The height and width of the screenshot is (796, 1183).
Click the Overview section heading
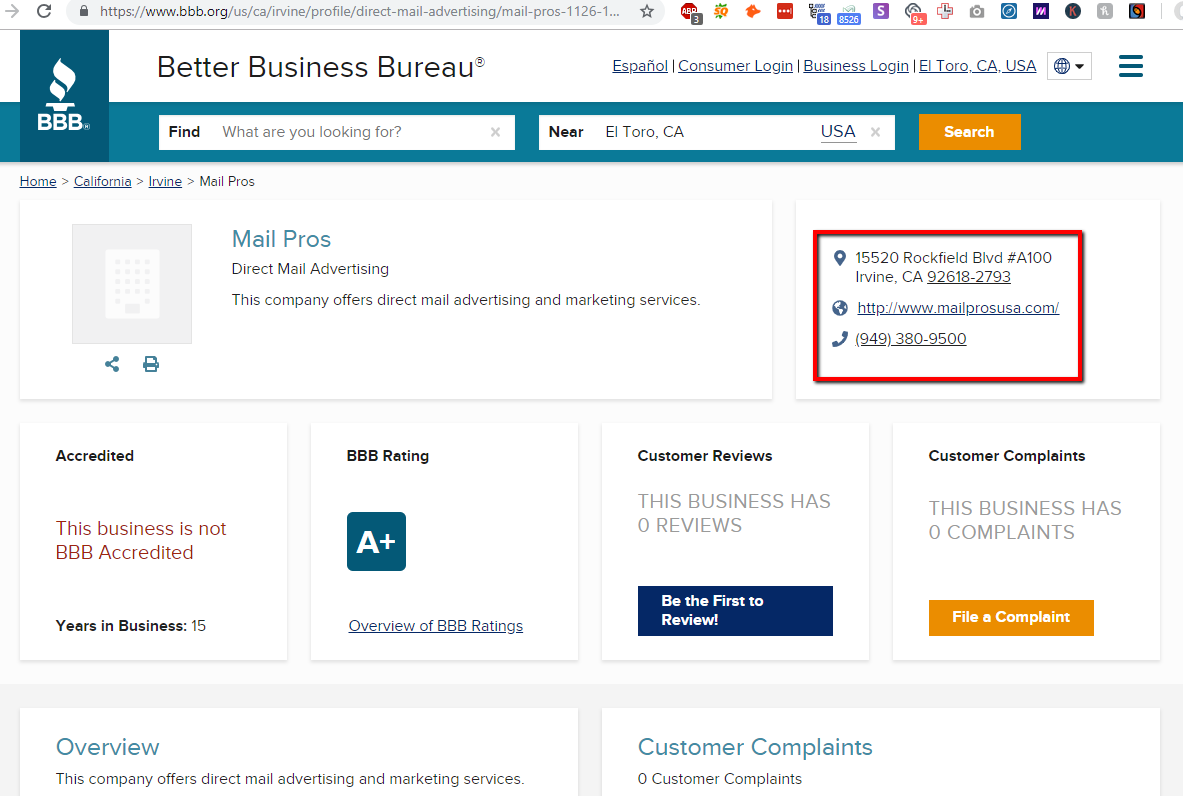click(x=108, y=746)
